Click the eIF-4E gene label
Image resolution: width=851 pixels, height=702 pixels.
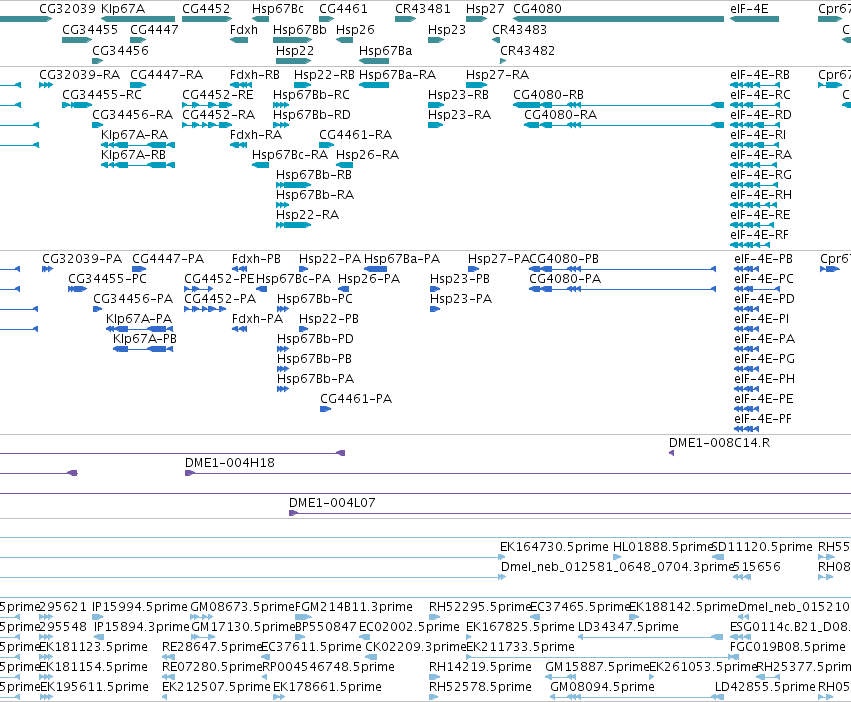[749, 9]
